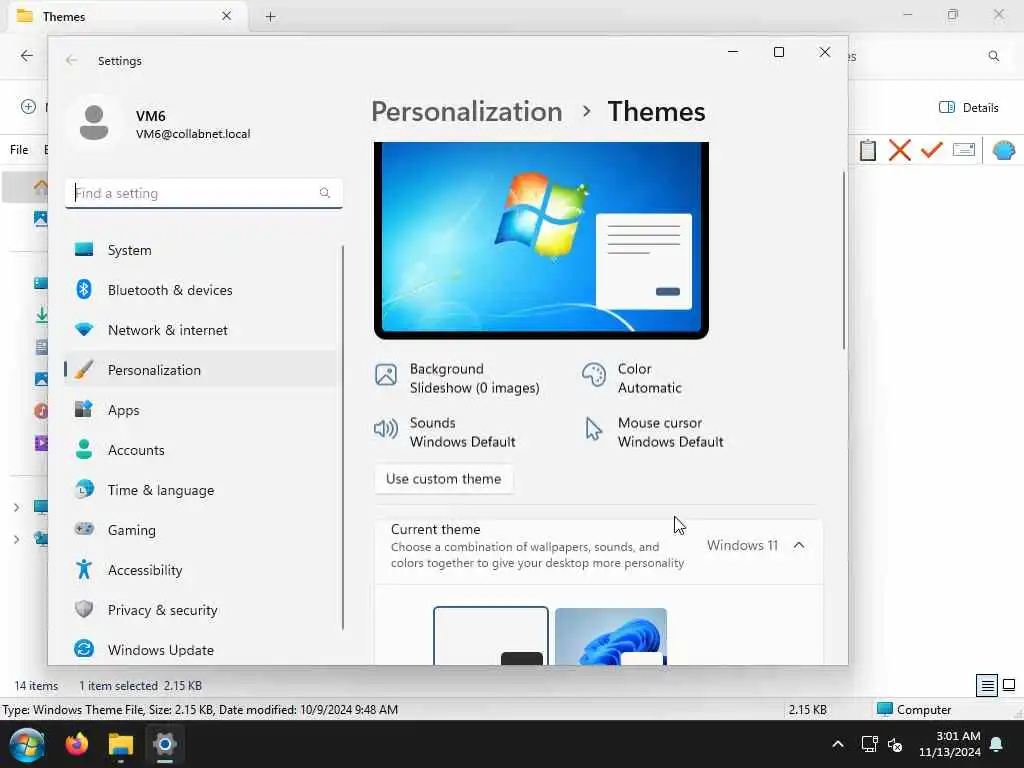Select the blue bloom theme thumbnail
This screenshot has height=768, width=1024.
point(611,636)
